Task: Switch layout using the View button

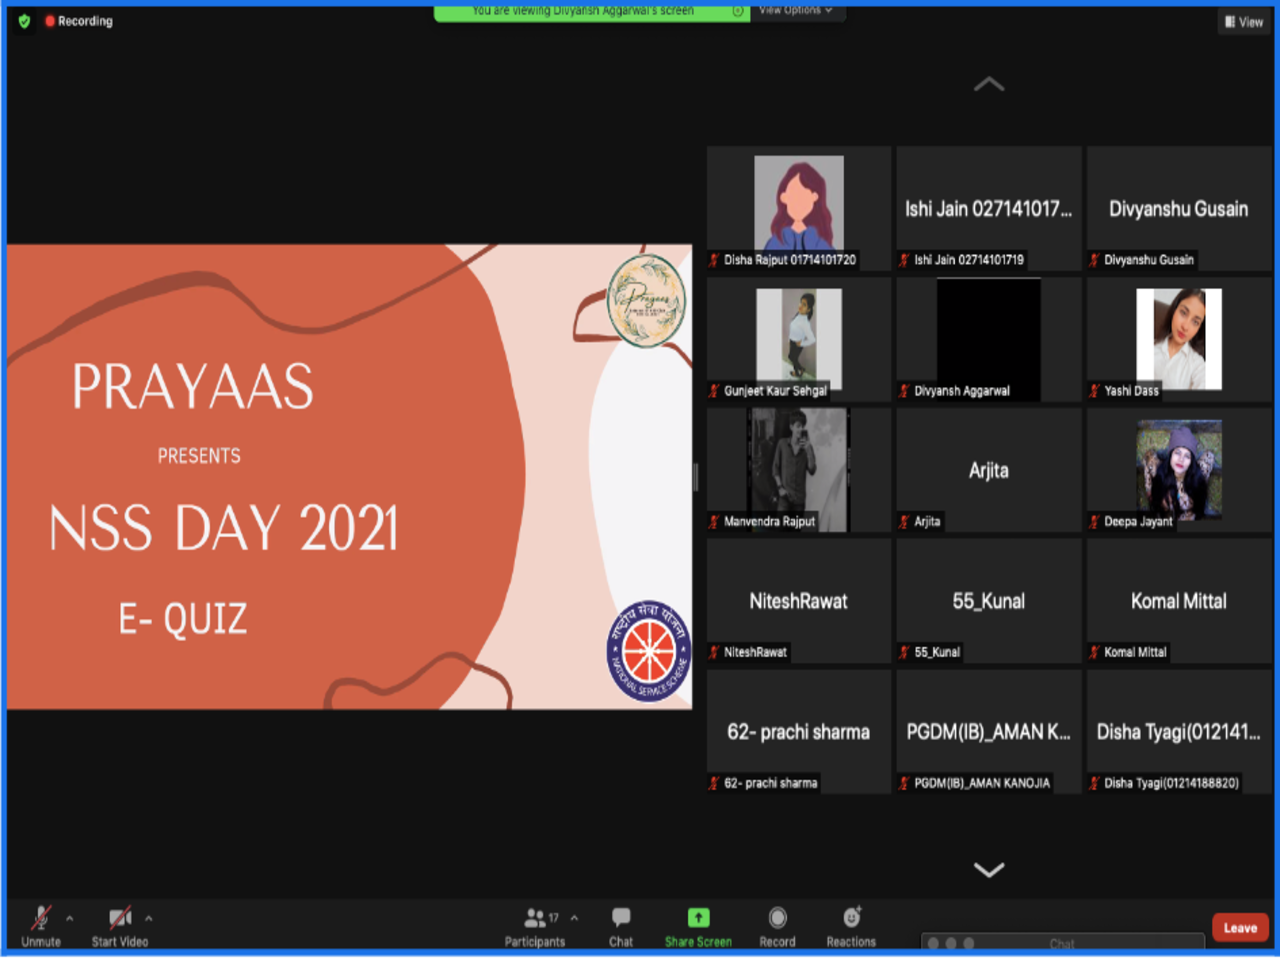Action: click(1244, 22)
